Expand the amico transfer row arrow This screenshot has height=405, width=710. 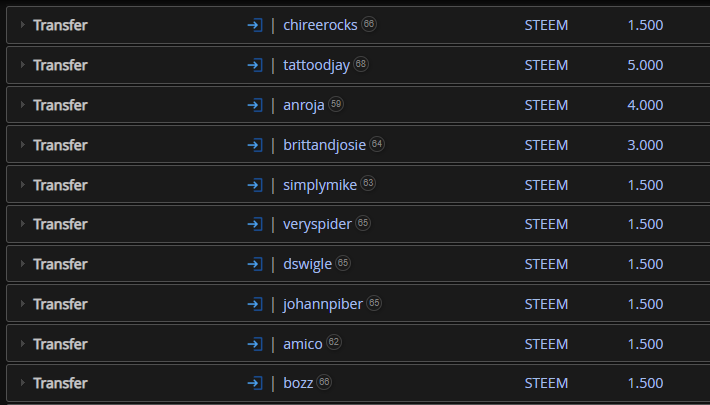point(23,343)
